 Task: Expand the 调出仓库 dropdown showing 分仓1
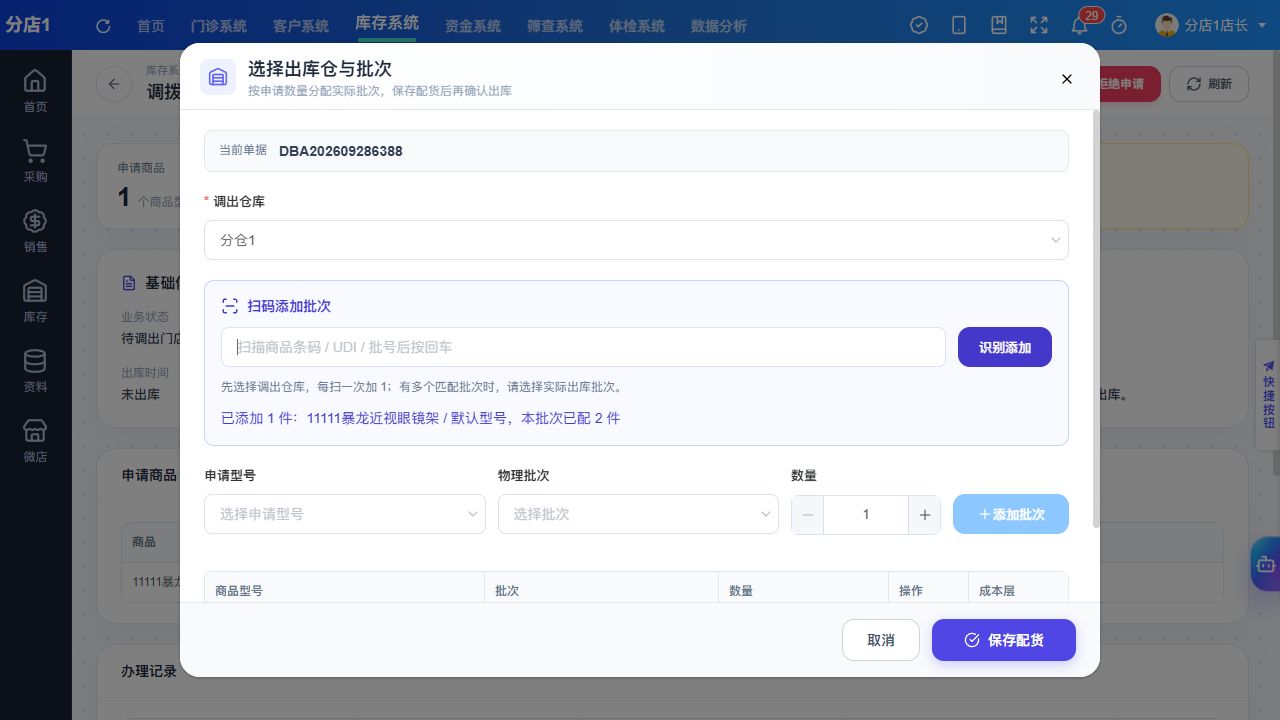(636, 240)
